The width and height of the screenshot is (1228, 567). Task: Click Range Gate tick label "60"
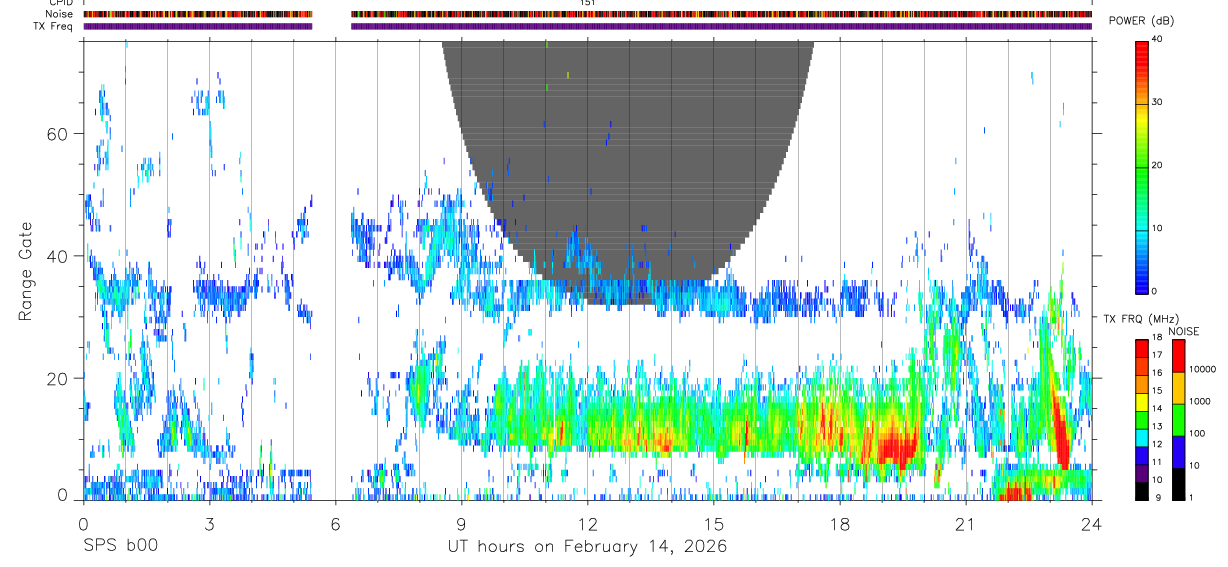[59, 134]
